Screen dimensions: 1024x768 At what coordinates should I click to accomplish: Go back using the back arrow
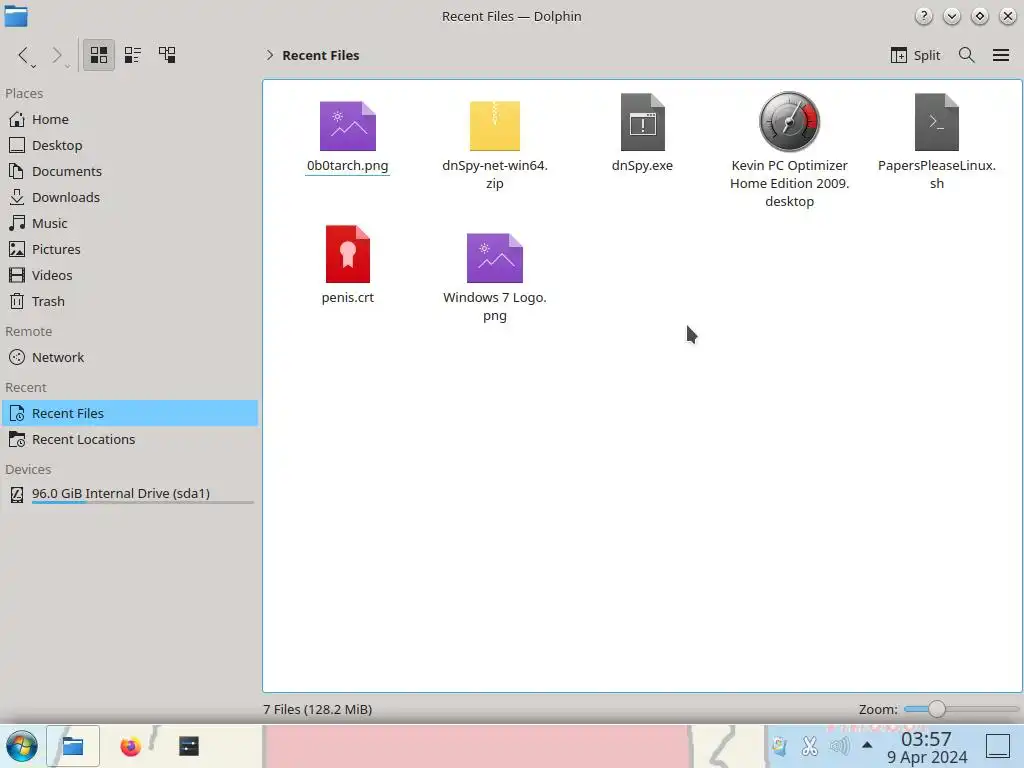coord(24,56)
